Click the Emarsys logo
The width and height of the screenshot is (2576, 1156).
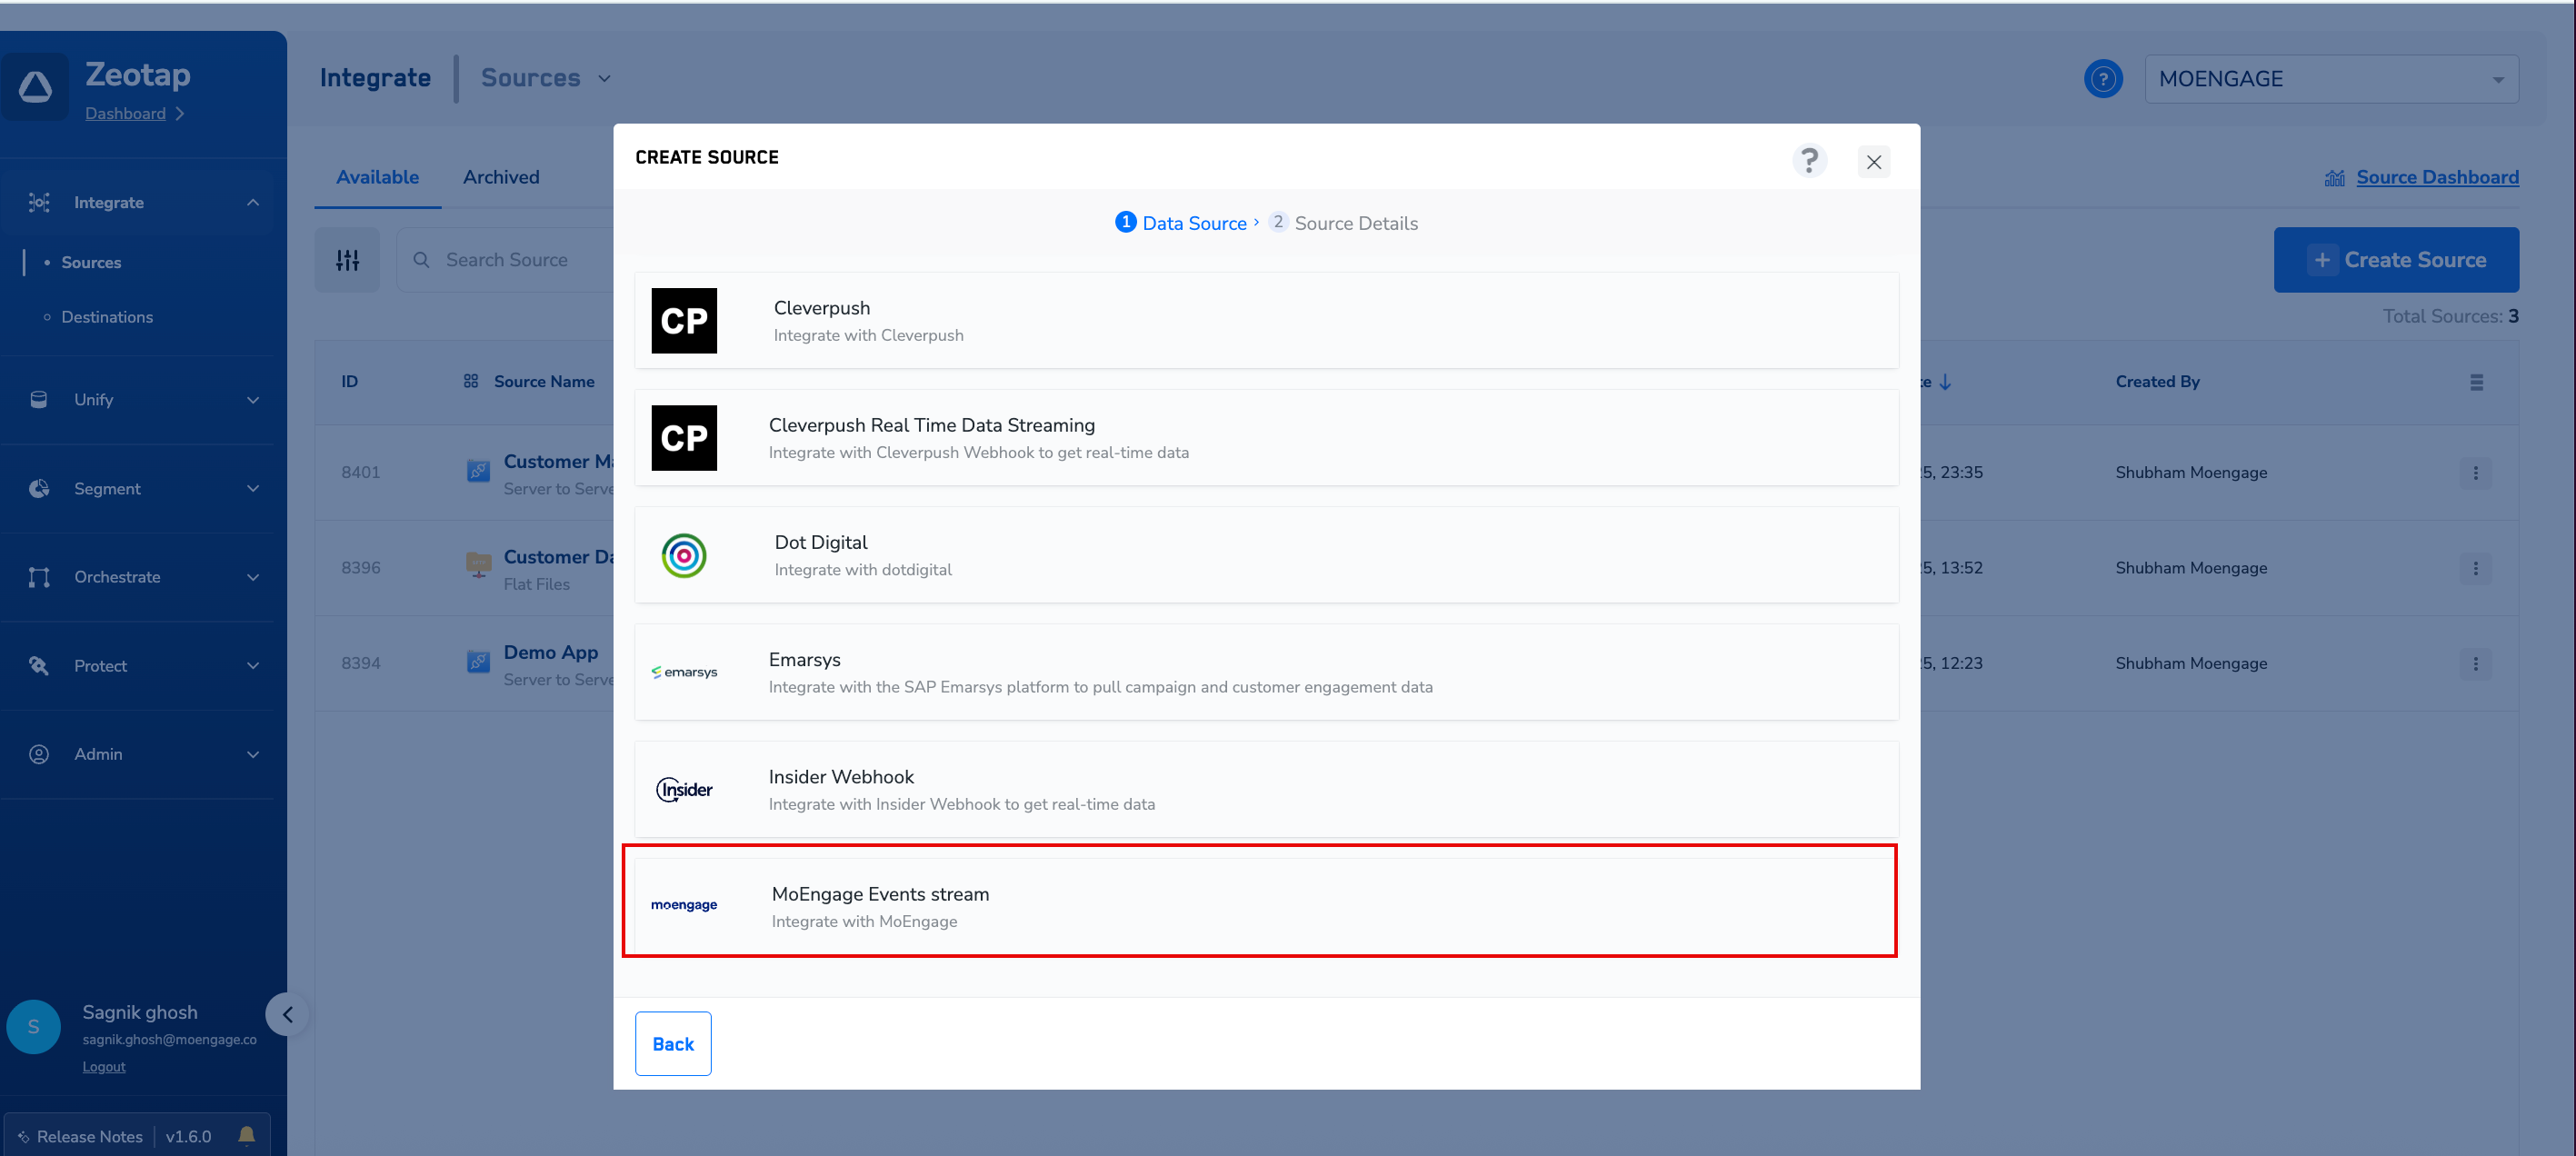tap(684, 672)
